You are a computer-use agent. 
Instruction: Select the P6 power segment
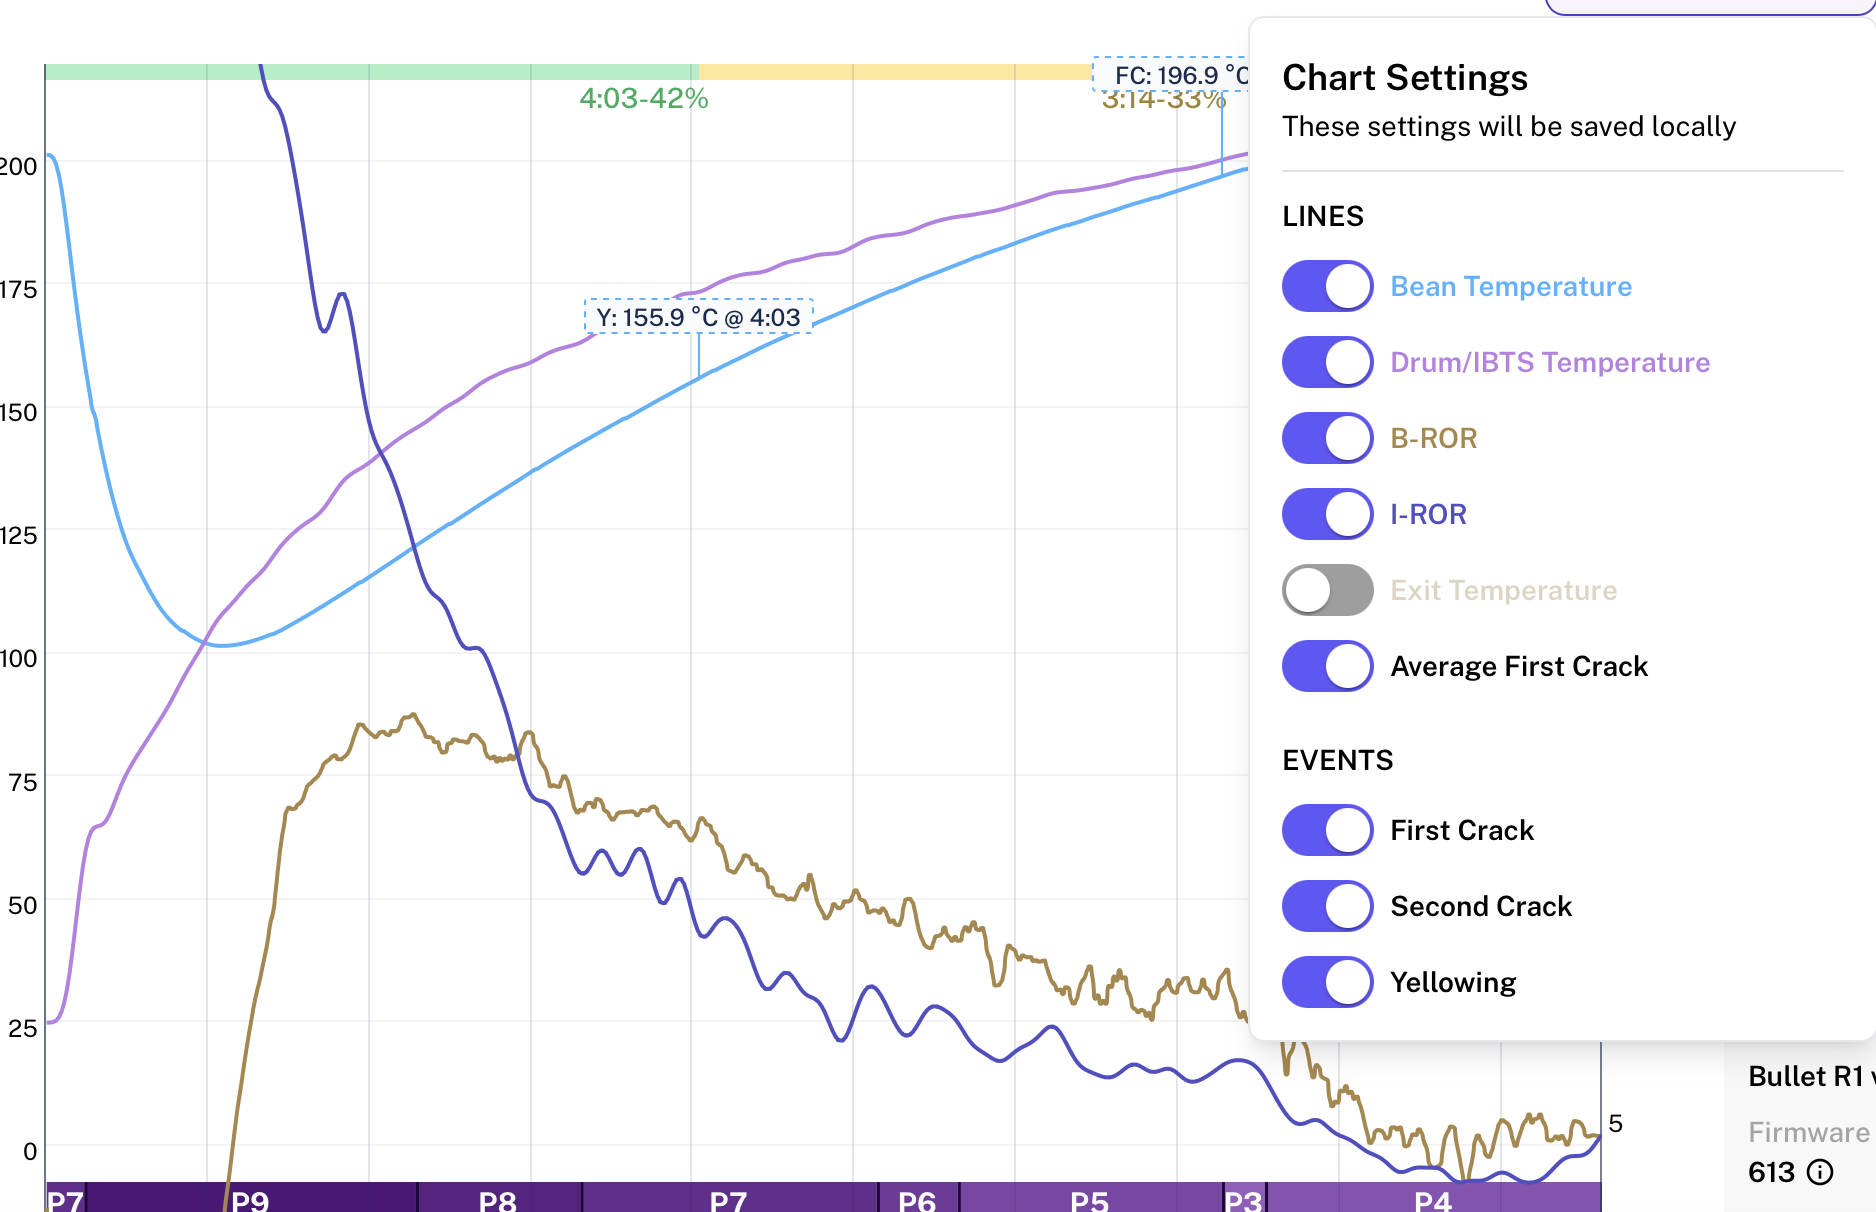click(917, 1198)
